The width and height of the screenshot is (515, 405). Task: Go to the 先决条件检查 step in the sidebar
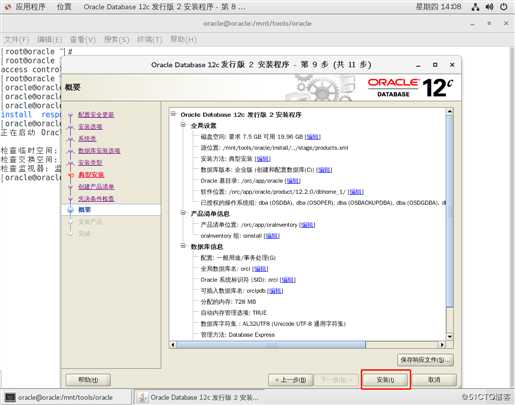click(96, 199)
